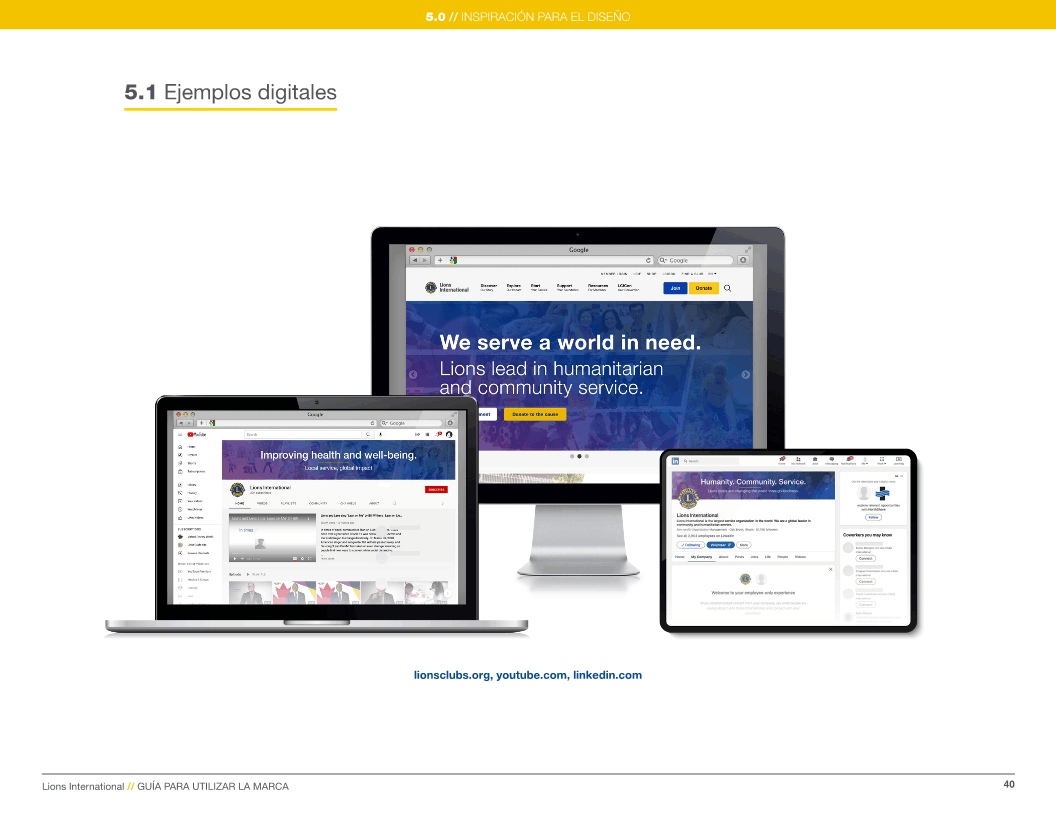Toggle the Following button on LinkedIn
The width and height of the screenshot is (1056, 816).
[x=691, y=545]
